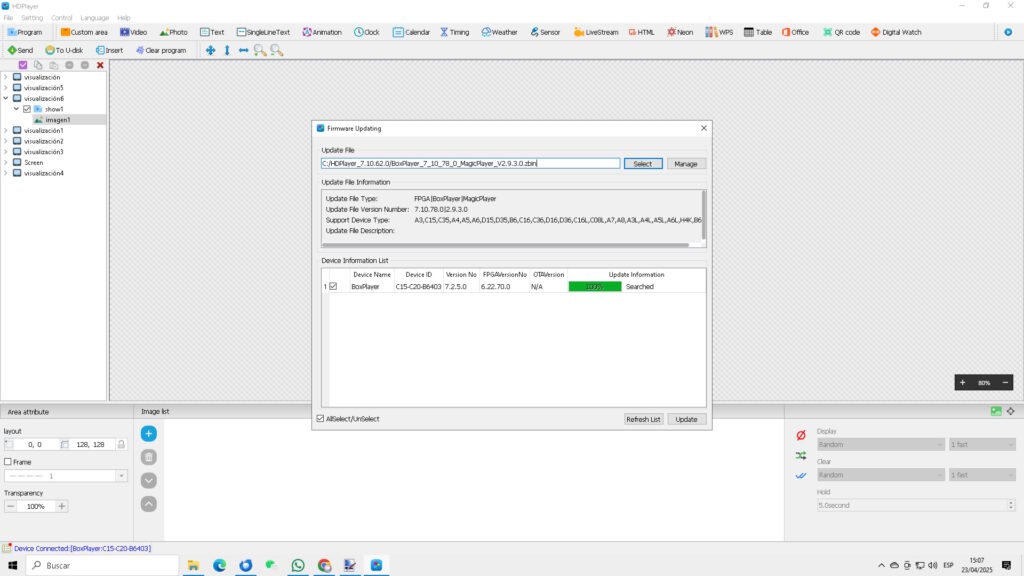Image resolution: width=1024 pixels, height=576 pixels.
Task: Open the Language menu
Action: [95, 18]
